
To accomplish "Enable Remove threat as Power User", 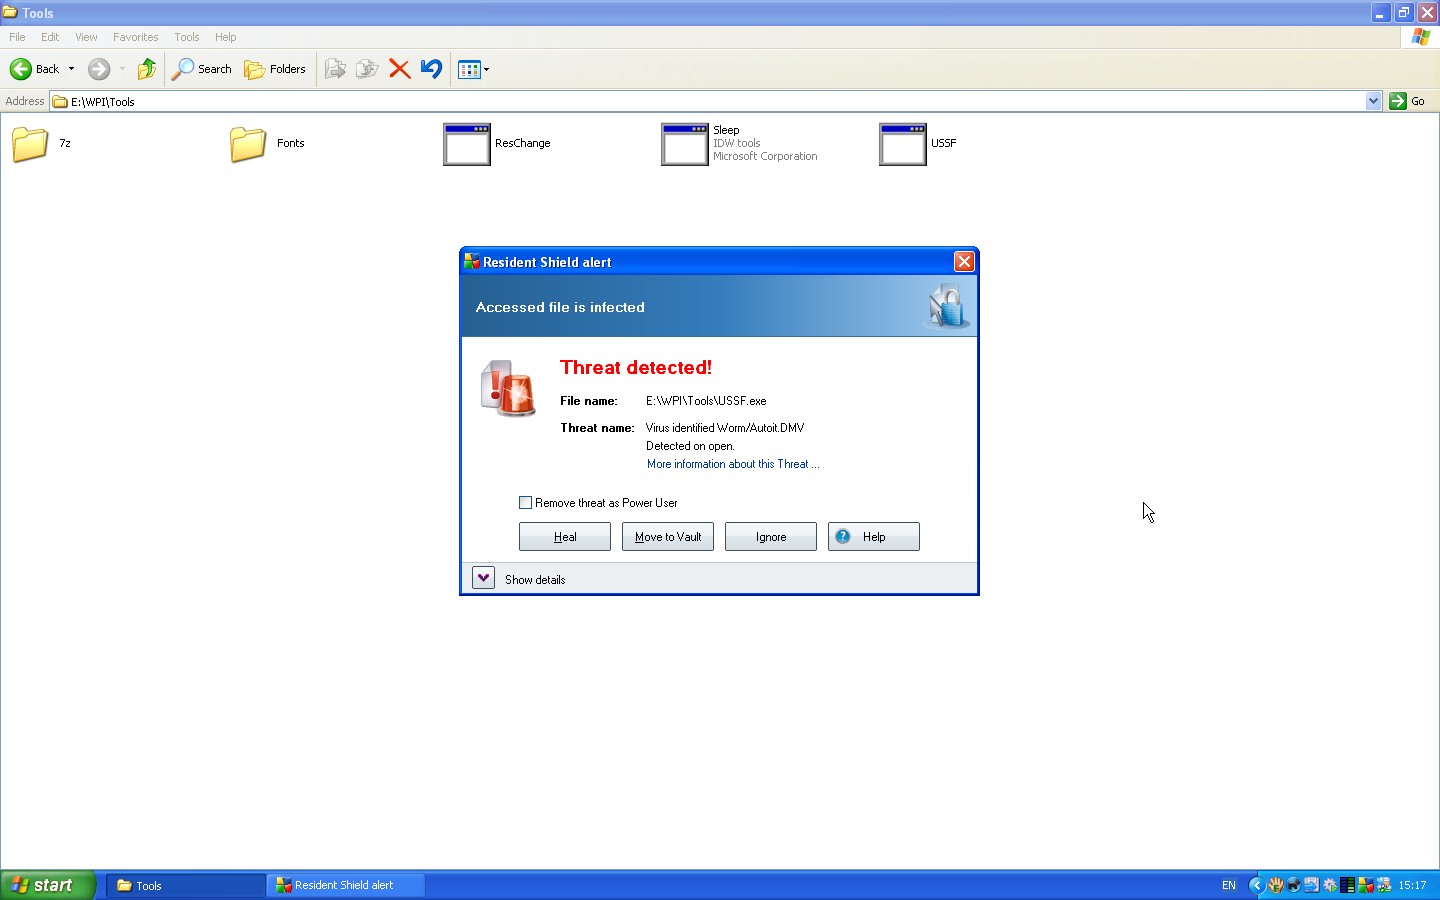I will 525,503.
